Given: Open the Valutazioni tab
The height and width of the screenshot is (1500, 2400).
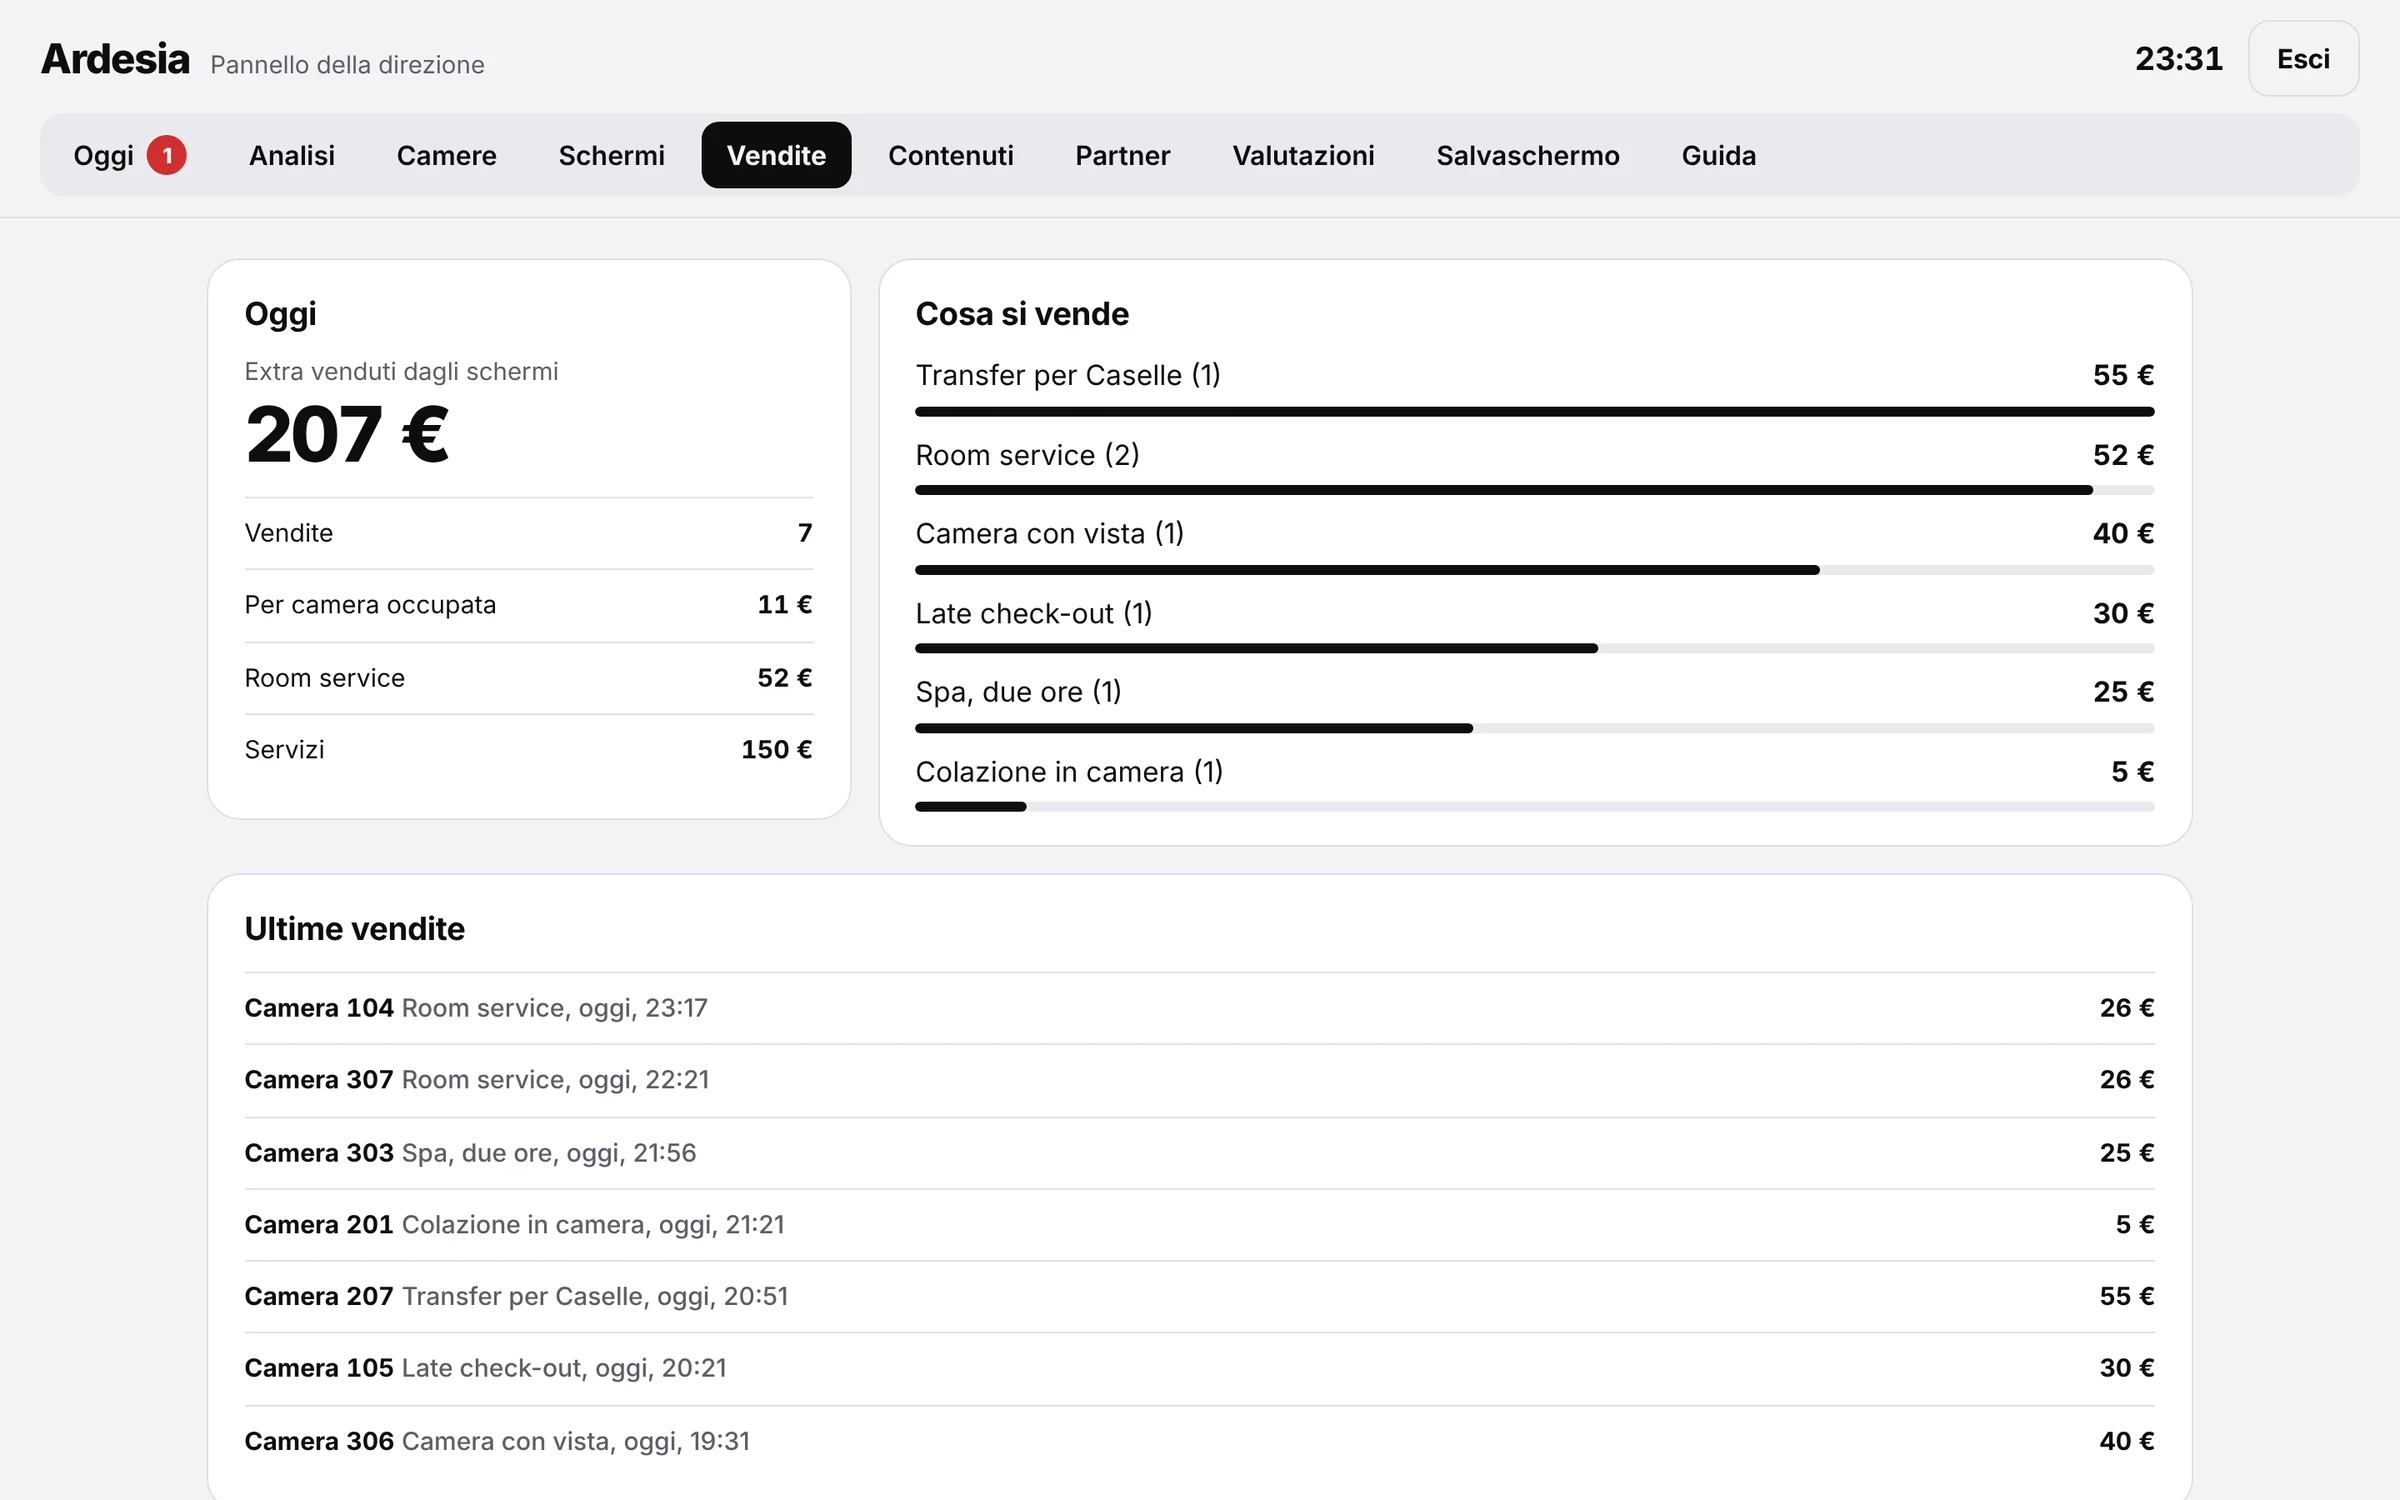Looking at the screenshot, I should [x=1304, y=155].
